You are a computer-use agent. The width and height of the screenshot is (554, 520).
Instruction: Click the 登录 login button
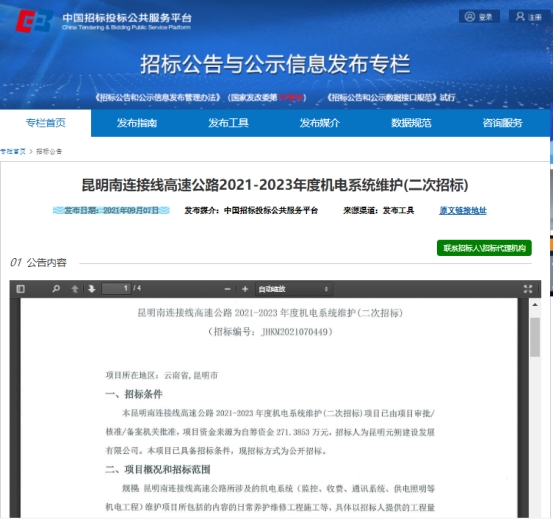479,17
